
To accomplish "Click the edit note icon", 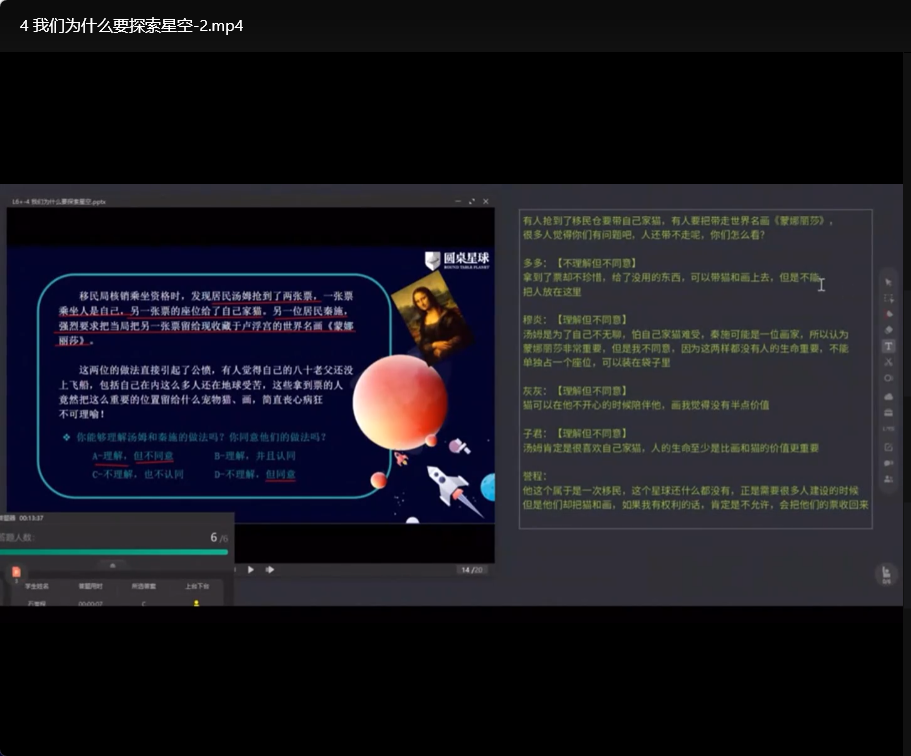I will click(x=888, y=446).
